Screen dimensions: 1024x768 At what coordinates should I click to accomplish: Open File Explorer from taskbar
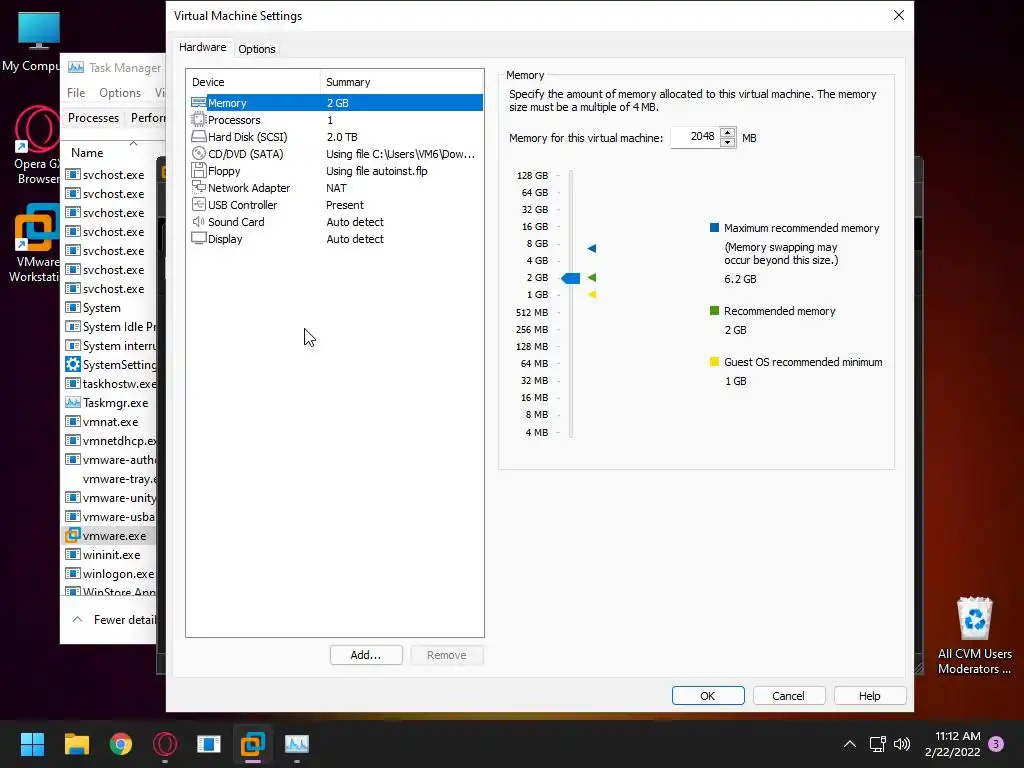click(76, 744)
